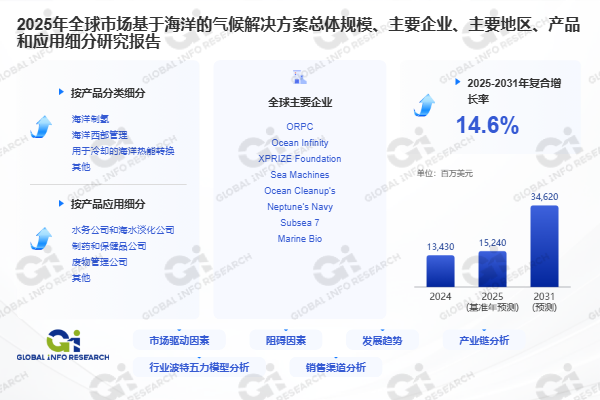Click the application 废物管理公司
600x400 pixels.
pyautogui.click(x=99, y=262)
